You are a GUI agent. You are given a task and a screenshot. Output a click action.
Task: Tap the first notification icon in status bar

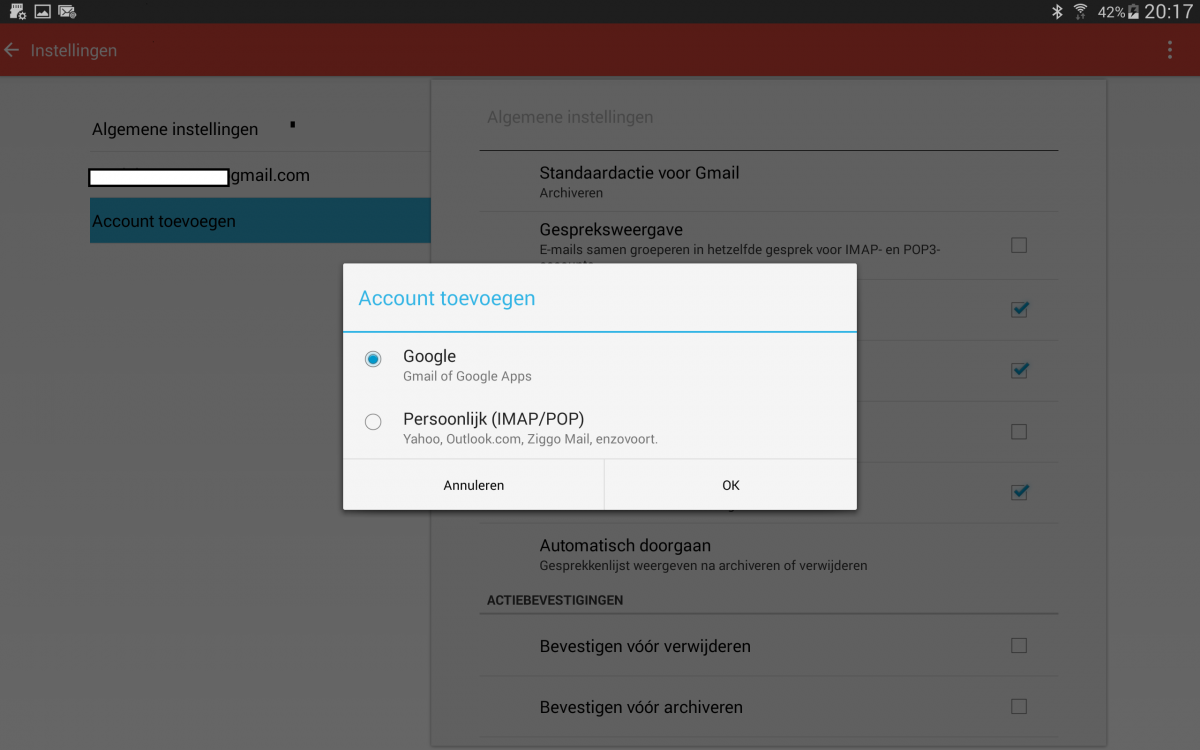coord(17,12)
